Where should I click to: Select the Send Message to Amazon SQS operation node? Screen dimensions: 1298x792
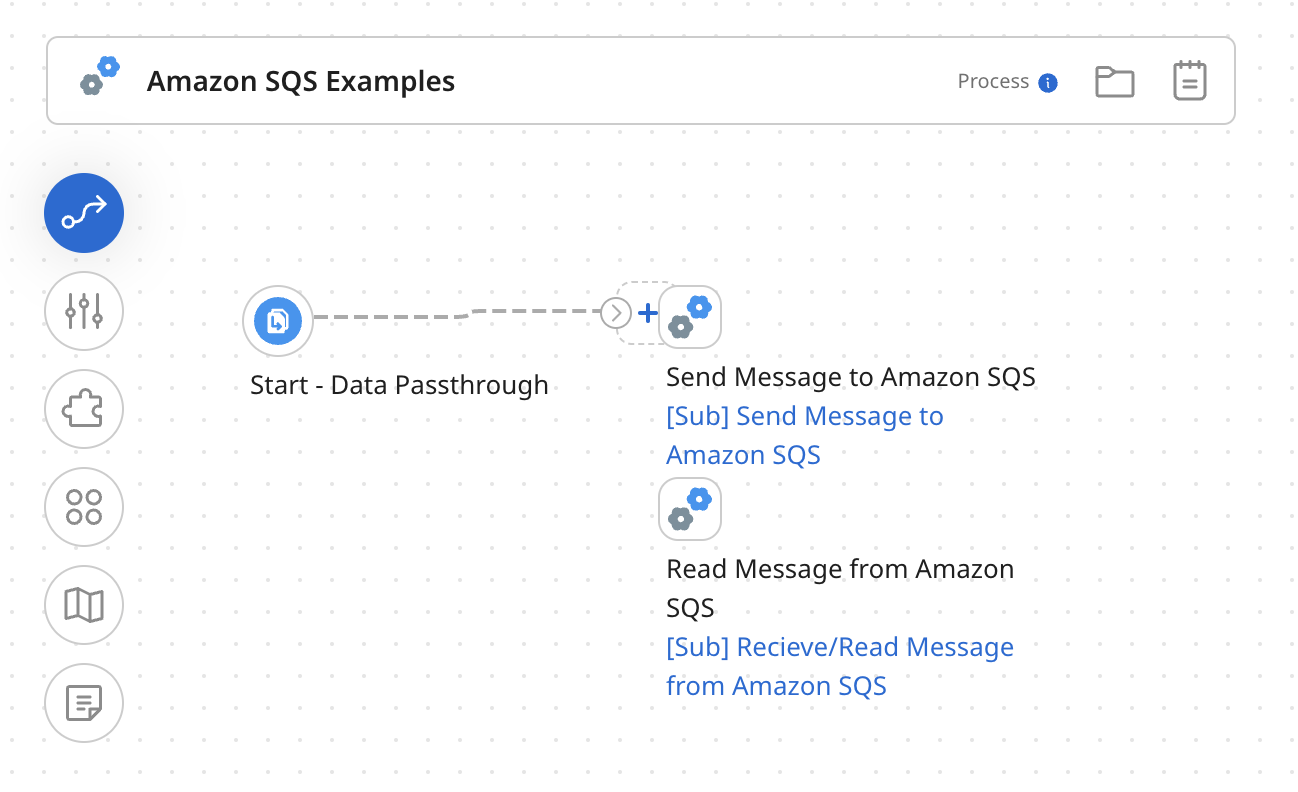pyautogui.click(x=690, y=316)
